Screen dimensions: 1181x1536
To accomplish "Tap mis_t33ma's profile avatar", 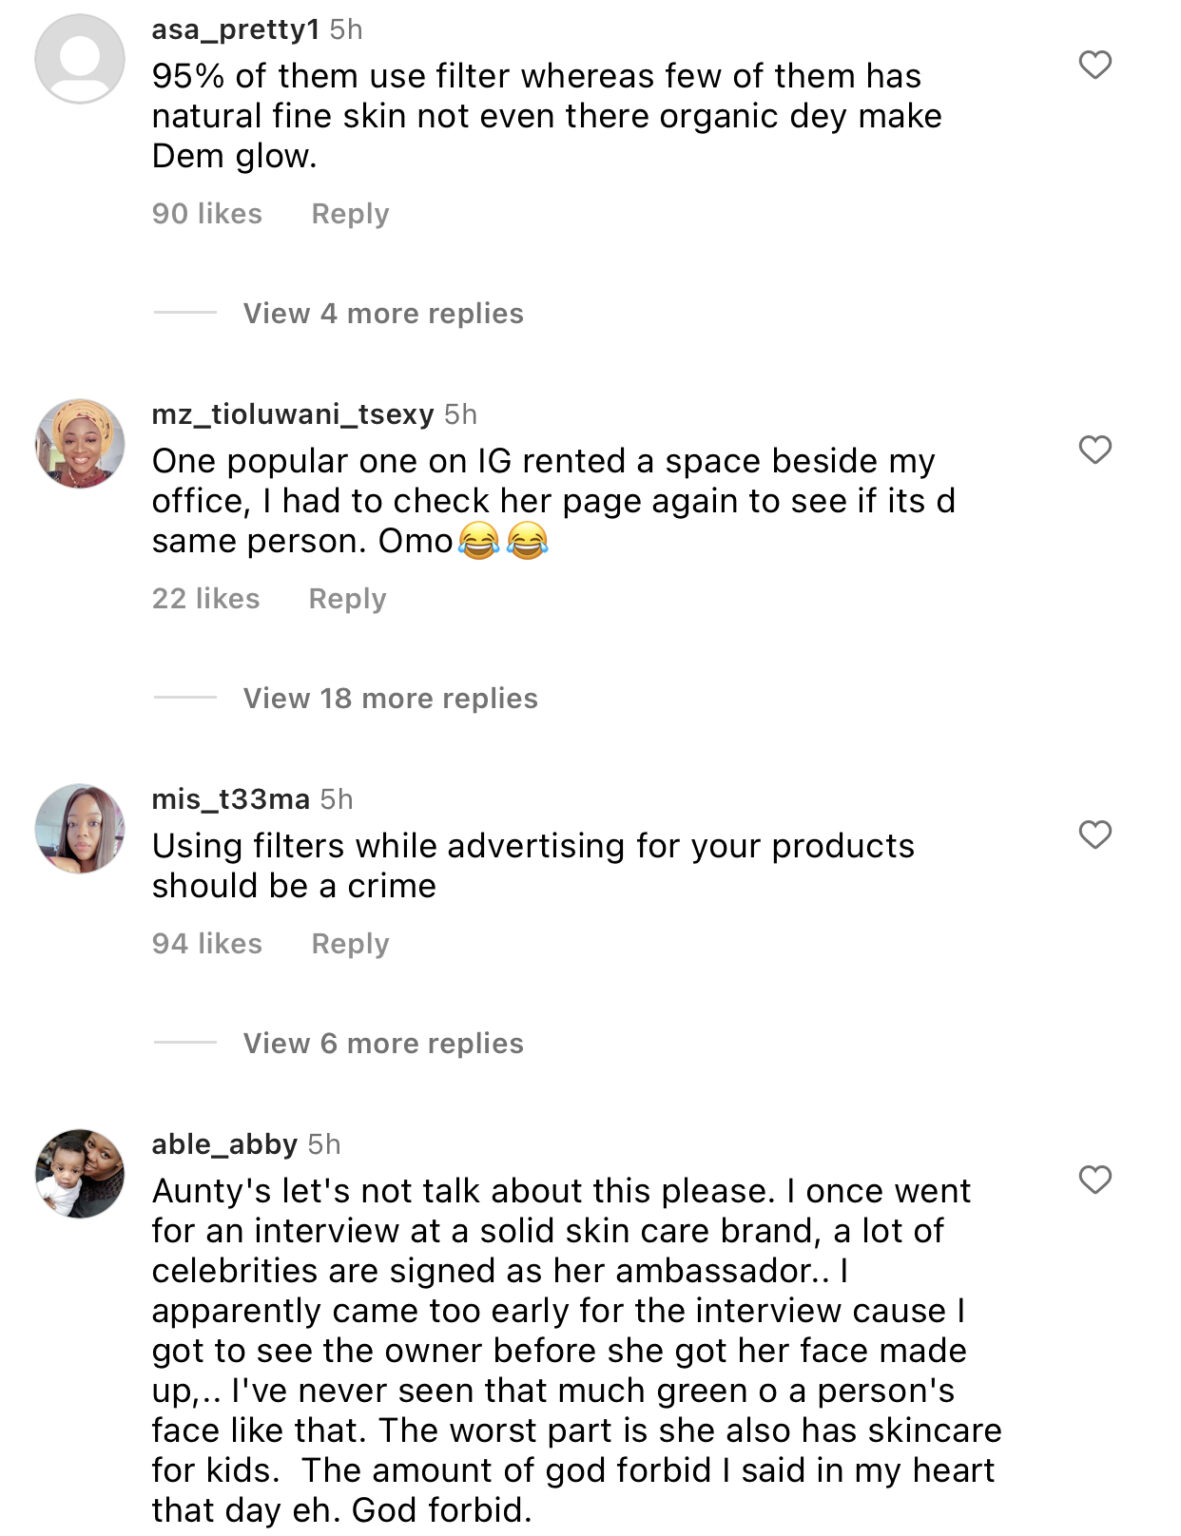I will click(80, 828).
